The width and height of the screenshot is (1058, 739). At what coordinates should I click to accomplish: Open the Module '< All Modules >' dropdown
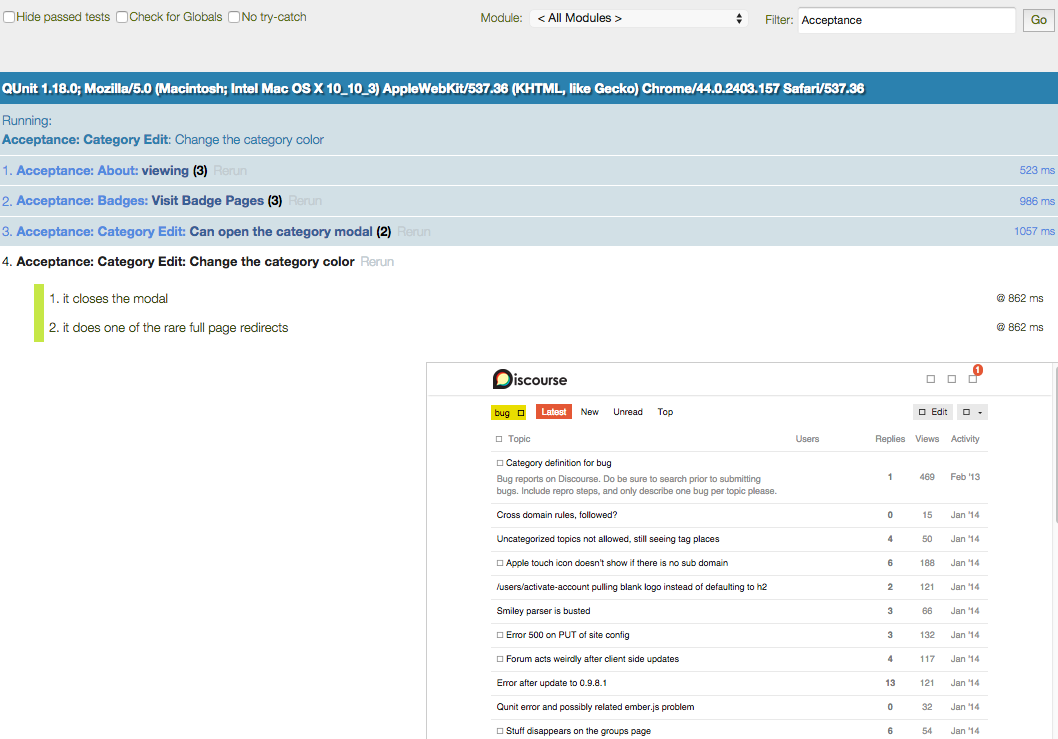(640, 18)
